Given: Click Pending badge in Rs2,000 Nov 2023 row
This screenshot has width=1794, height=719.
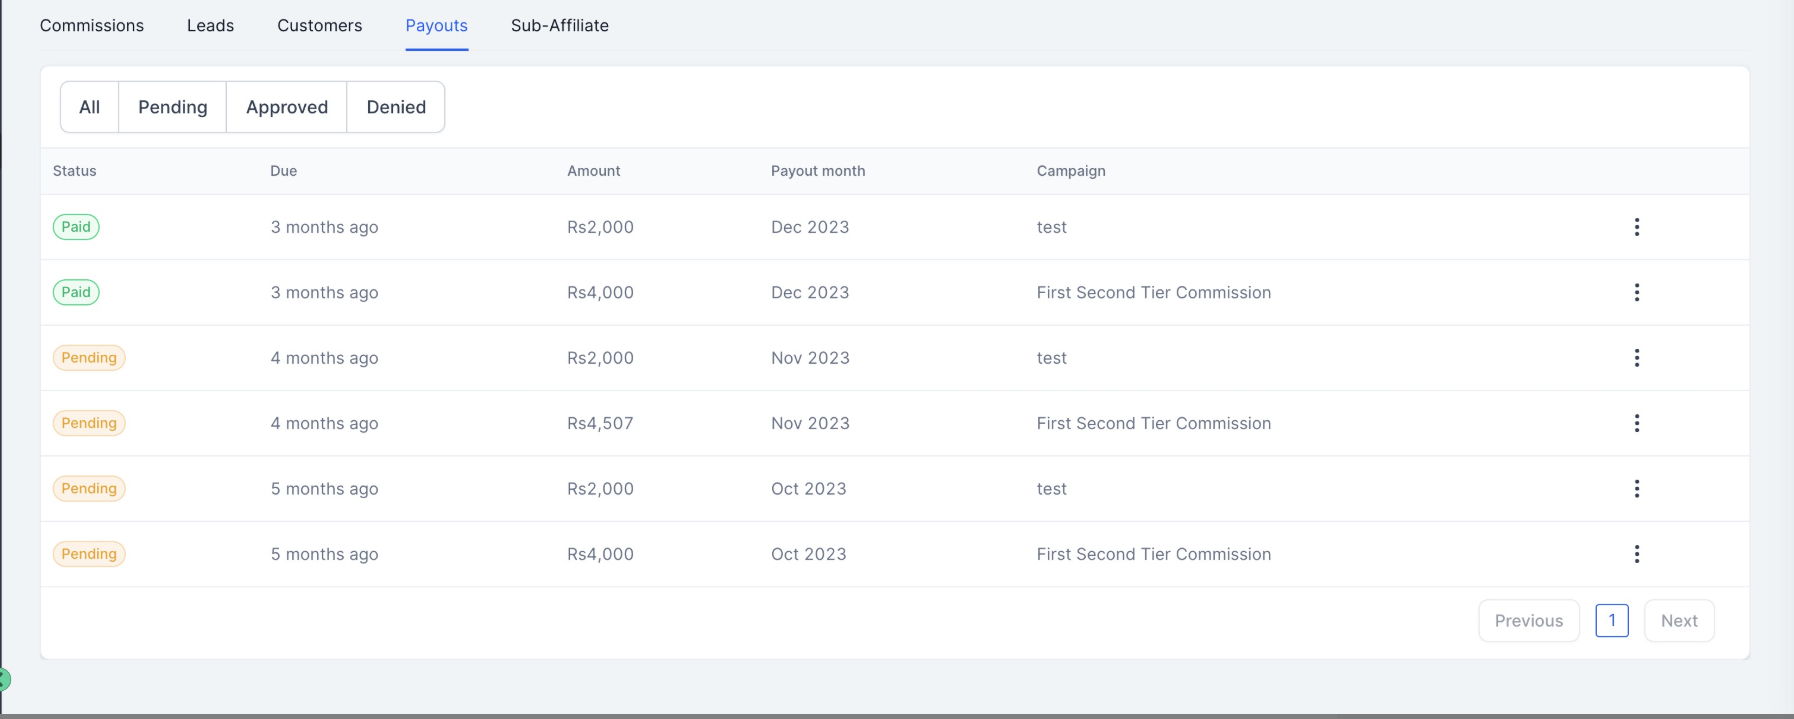Looking at the screenshot, I should point(89,358).
